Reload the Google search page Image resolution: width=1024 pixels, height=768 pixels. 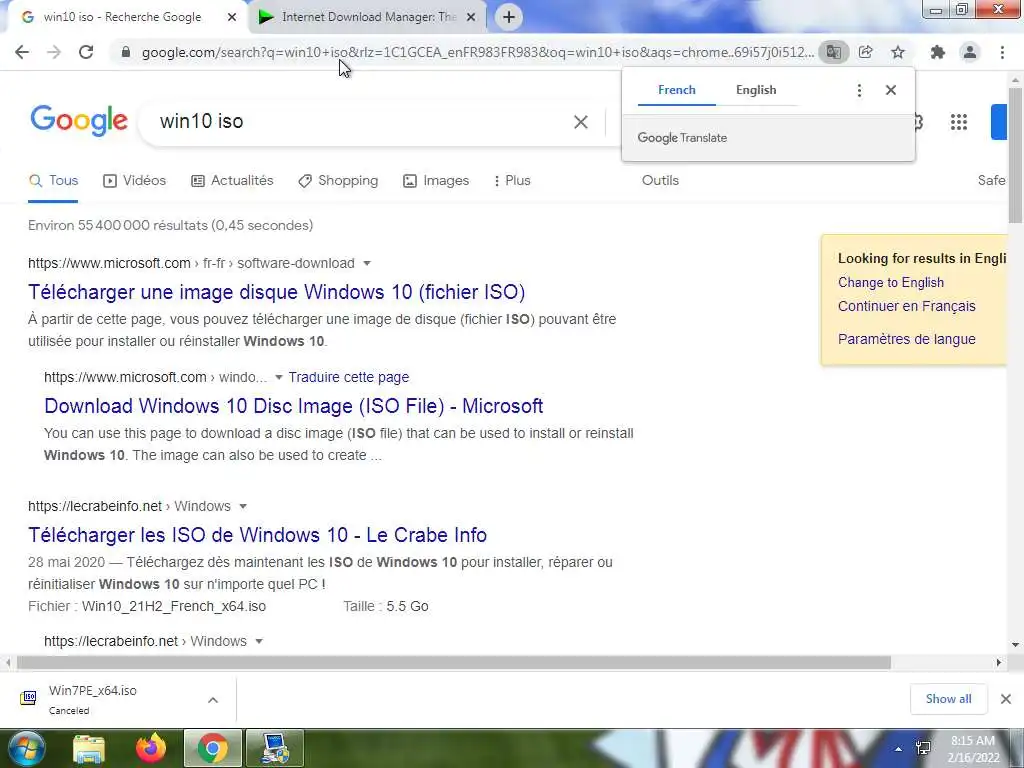click(x=86, y=52)
